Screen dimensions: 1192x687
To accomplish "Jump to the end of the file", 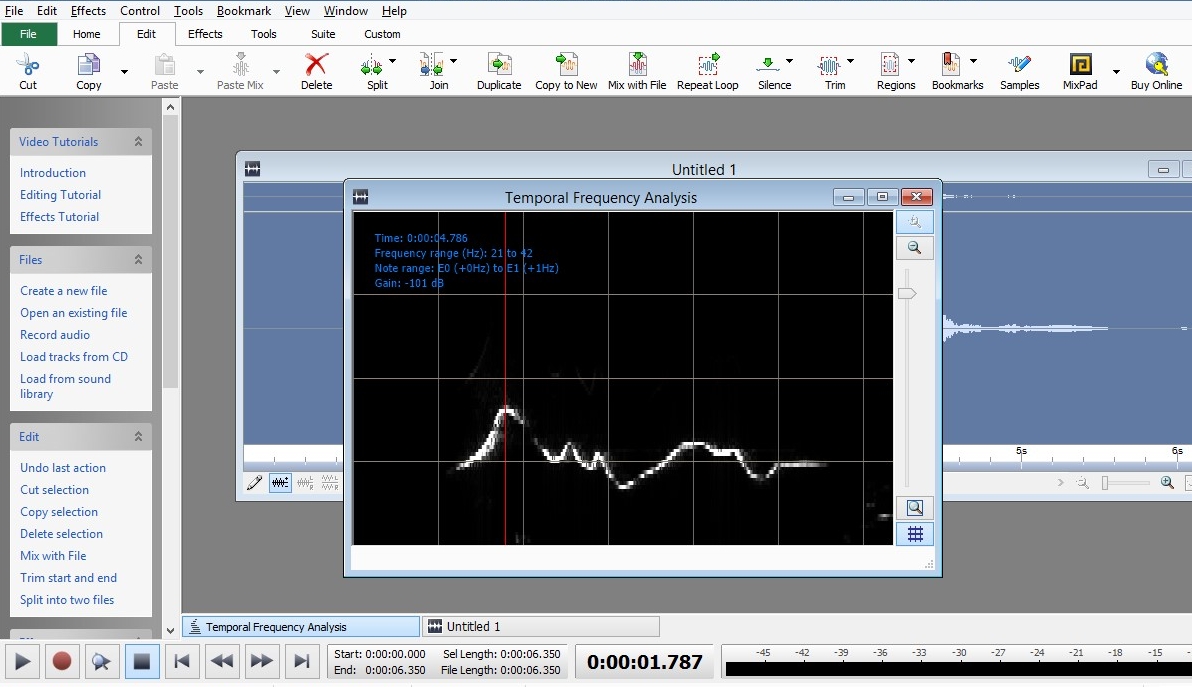I will click(302, 662).
